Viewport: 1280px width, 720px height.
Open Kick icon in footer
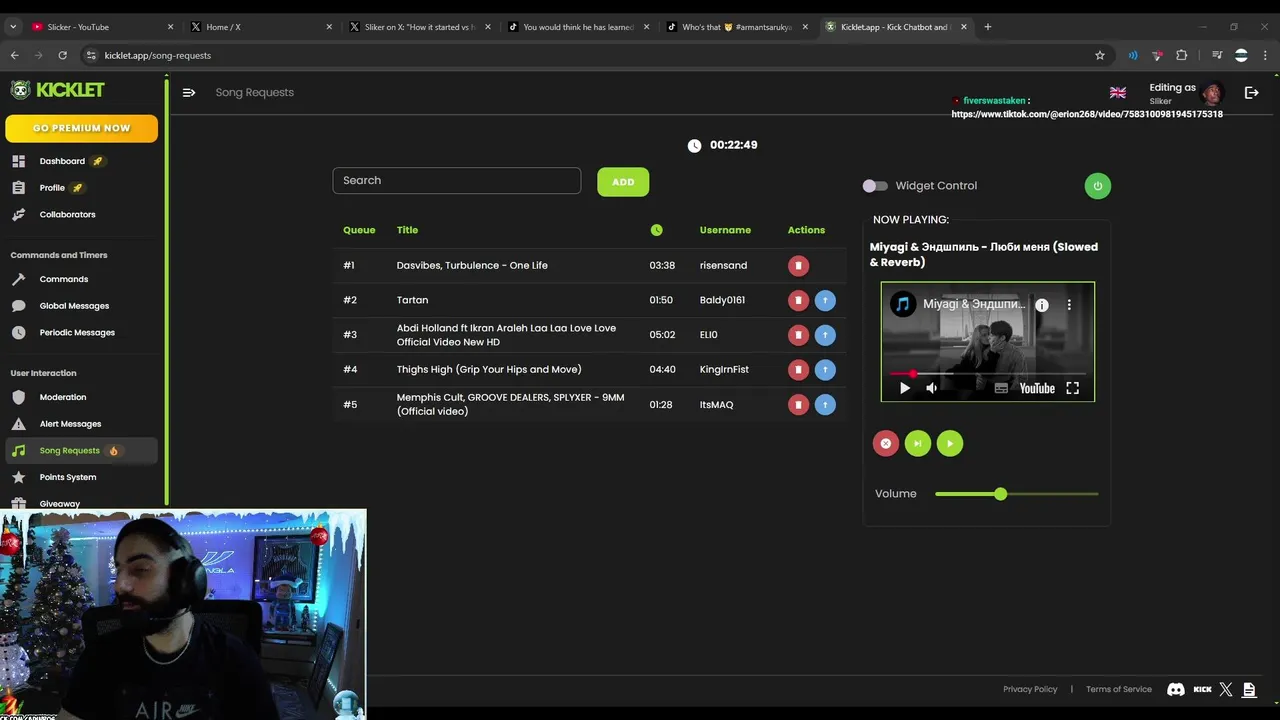(1202, 689)
